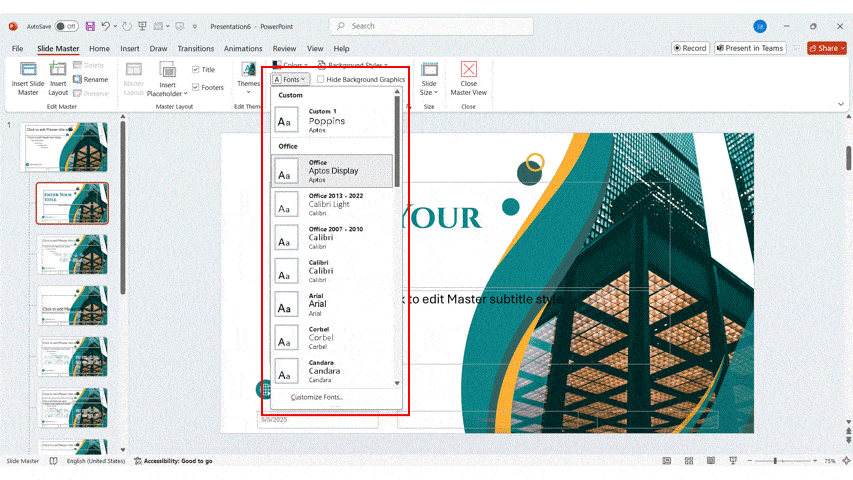Click Present in Teams button

tap(750, 48)
